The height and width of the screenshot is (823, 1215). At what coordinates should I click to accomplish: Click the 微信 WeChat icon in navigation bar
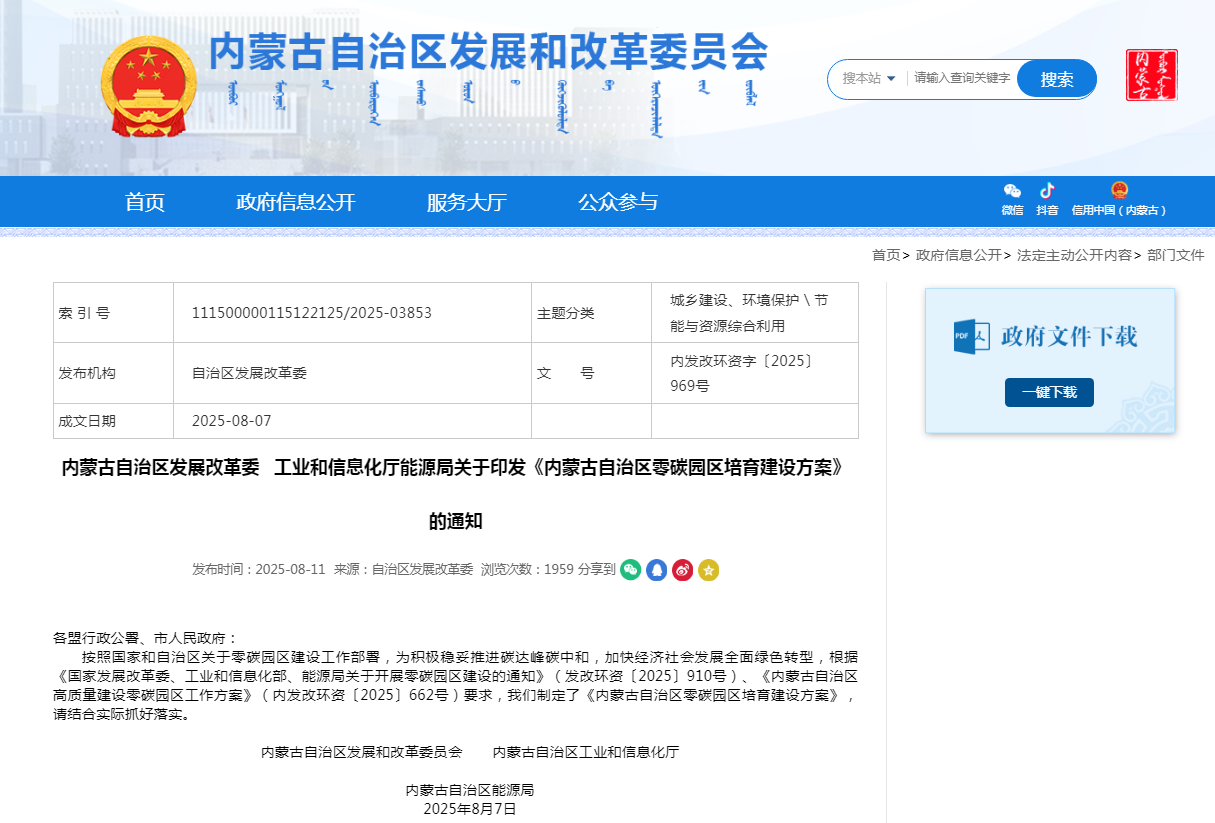point(1011,192)
